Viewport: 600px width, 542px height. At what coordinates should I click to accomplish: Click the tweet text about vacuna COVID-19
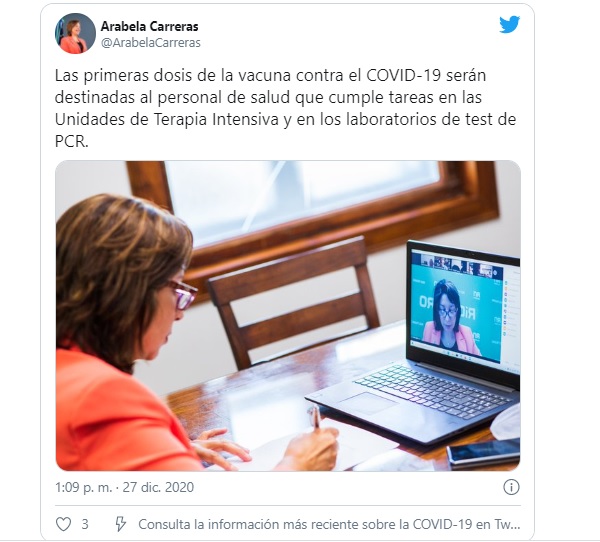click(x=285, y=108)
